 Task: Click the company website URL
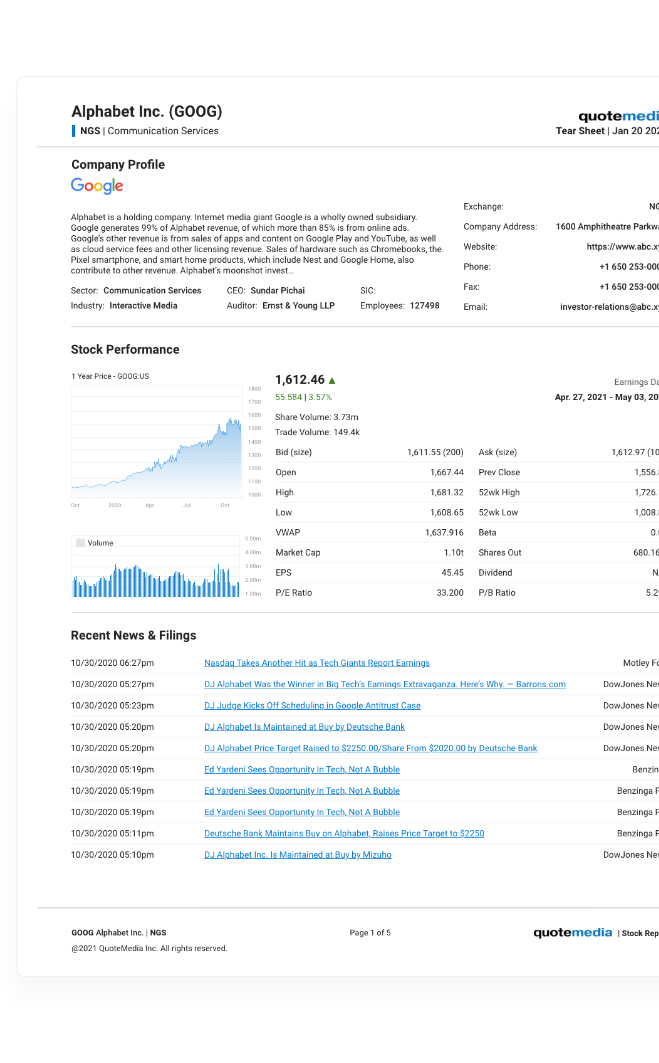(x=622, y=247)
